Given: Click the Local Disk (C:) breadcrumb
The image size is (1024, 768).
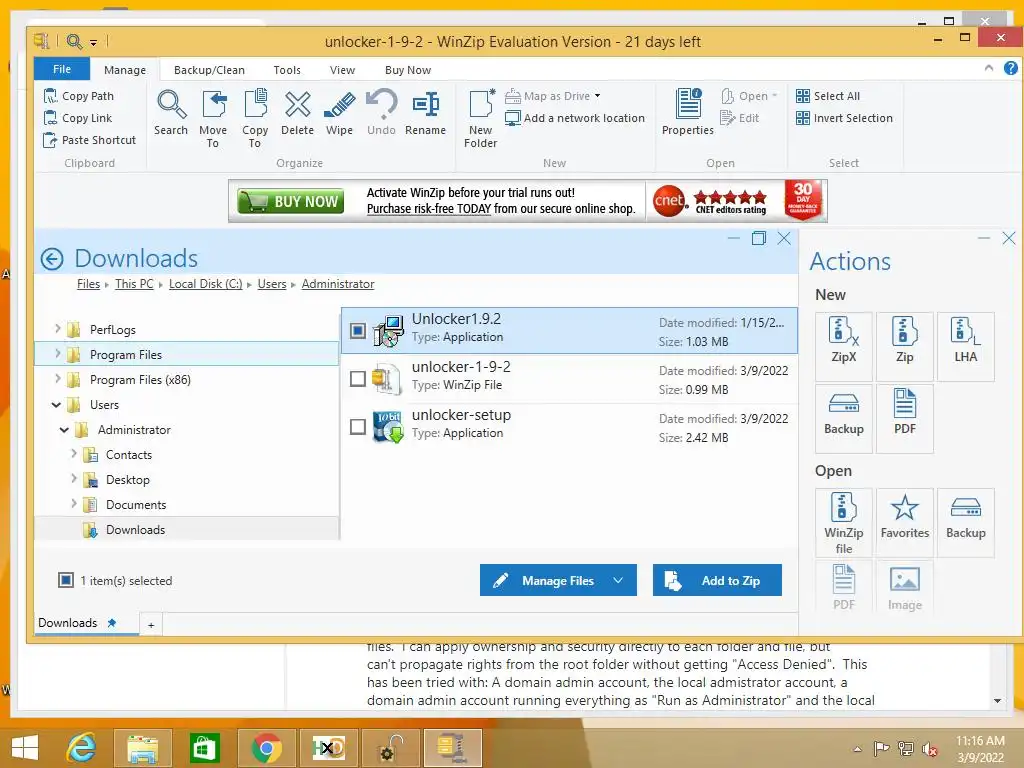Looking at the screenshot, I should [205, 284].
